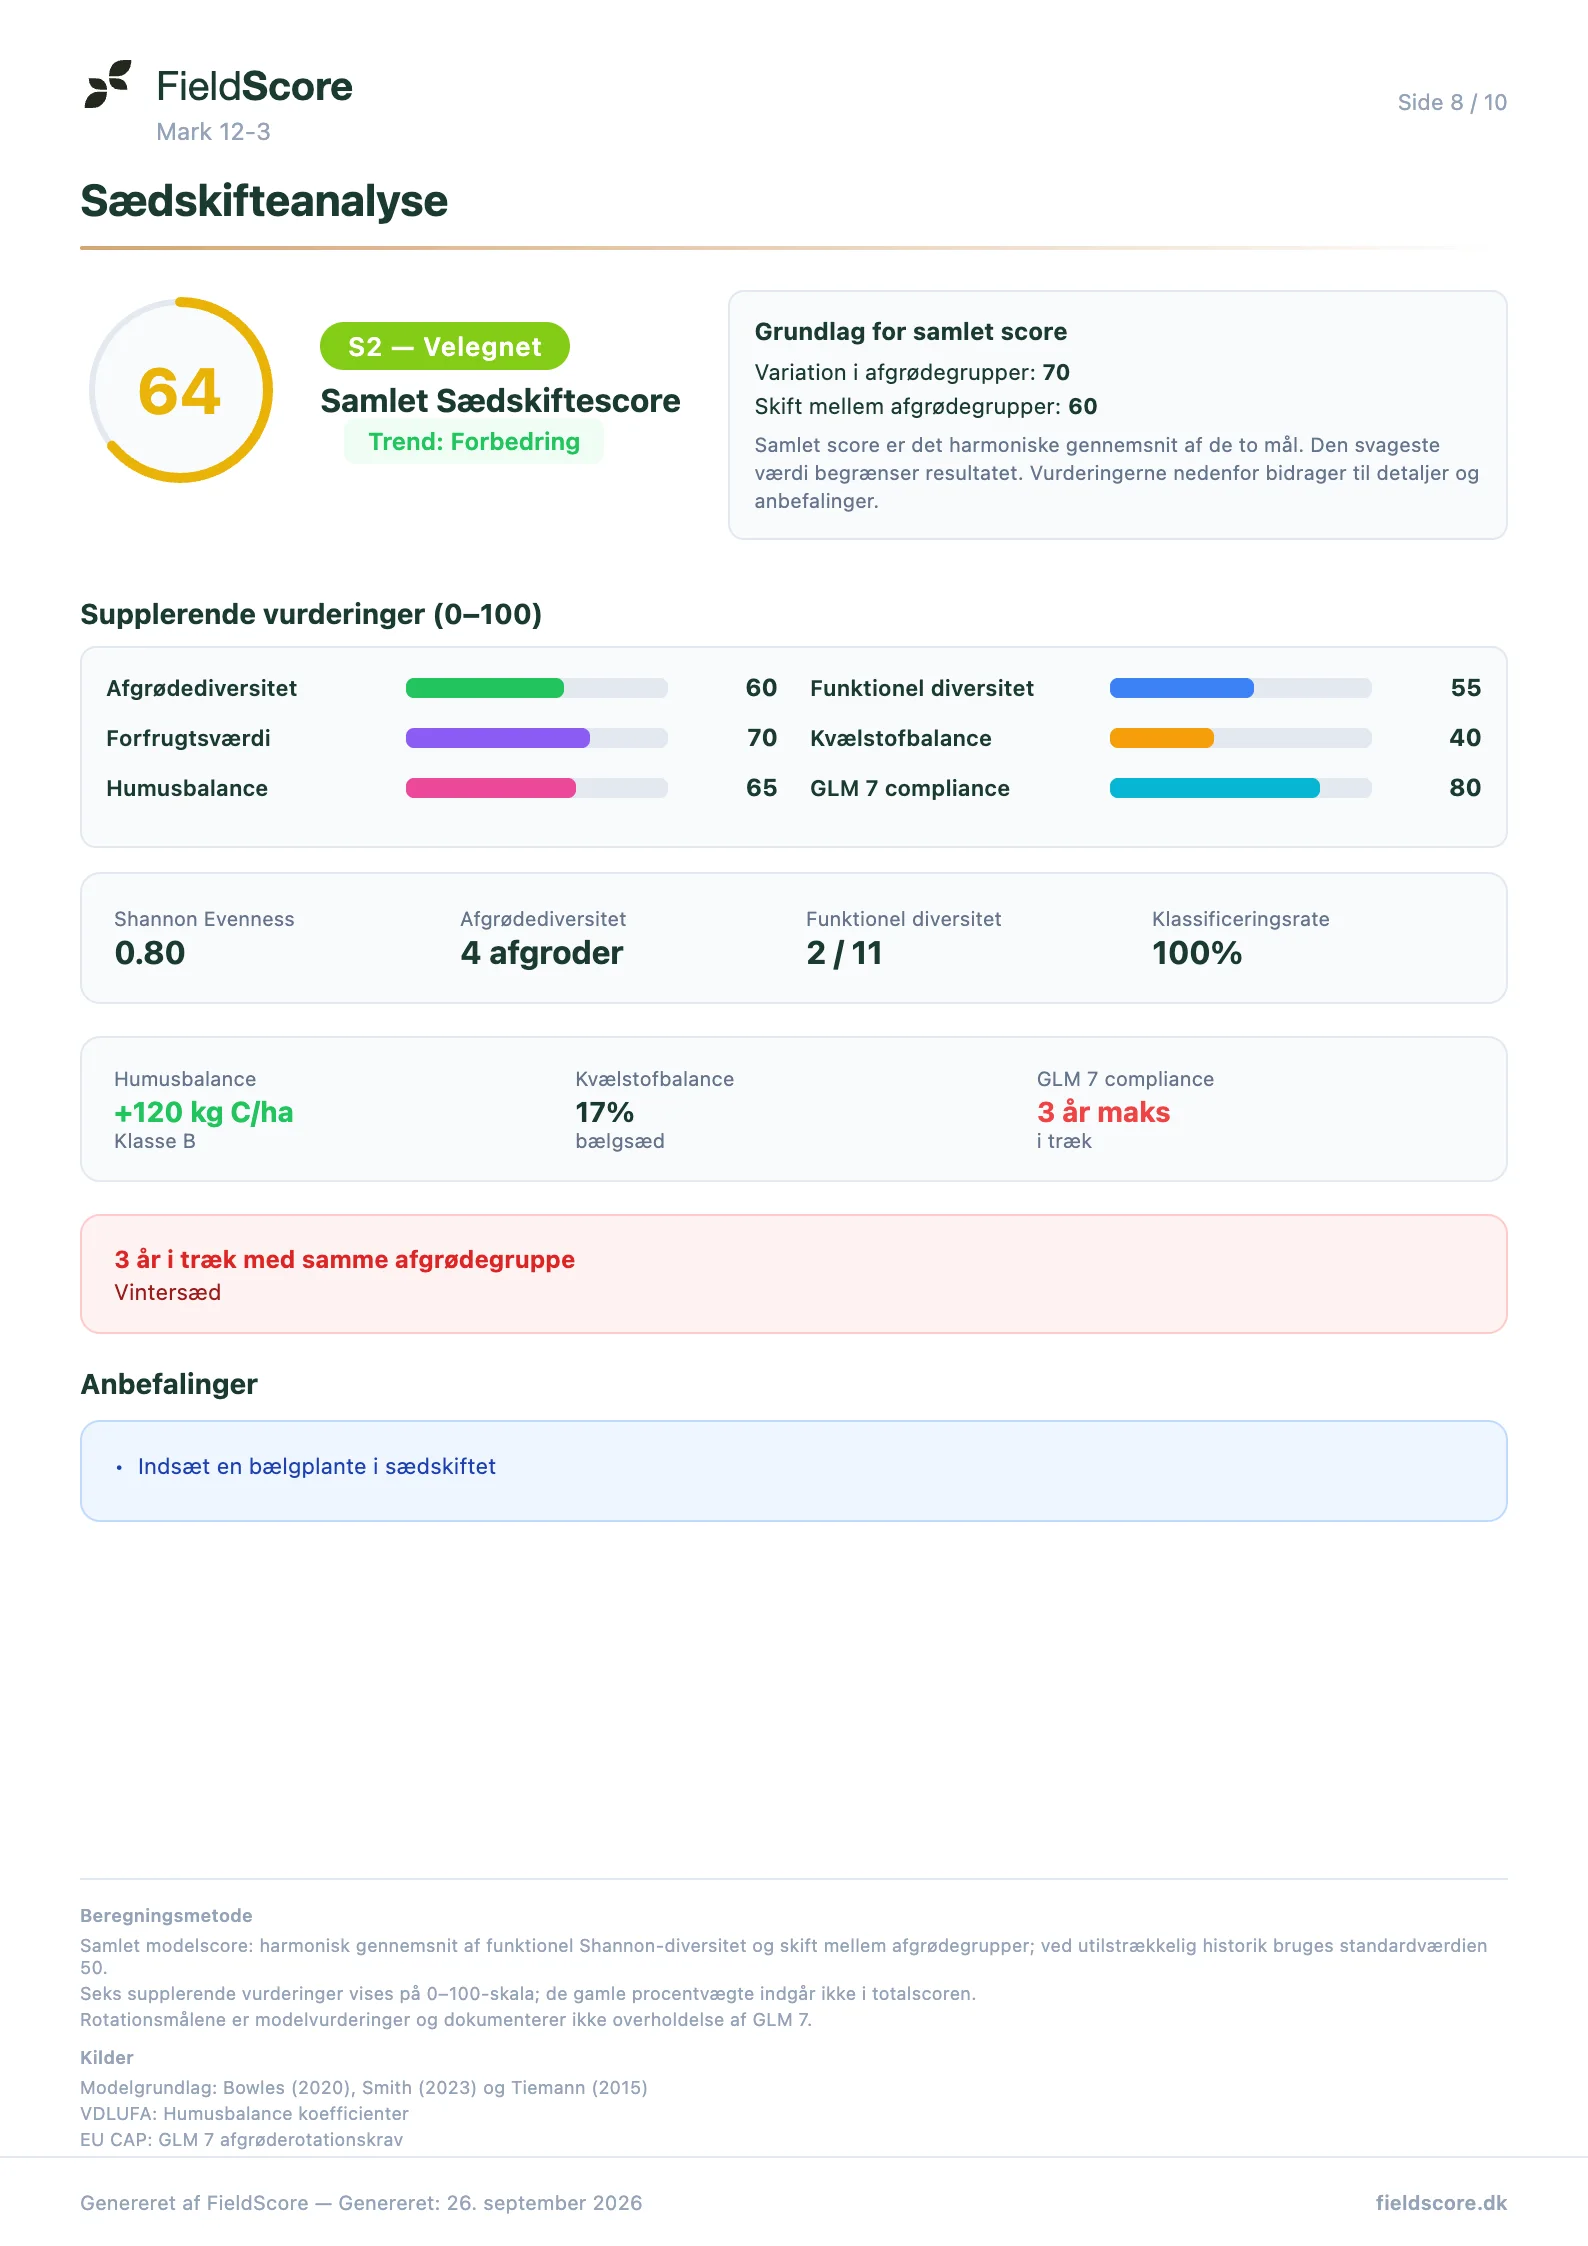The image size is (1588, 2246).
Task: Click the Genereret: 26. september 2026 footer text
Action: point(490,2203)
